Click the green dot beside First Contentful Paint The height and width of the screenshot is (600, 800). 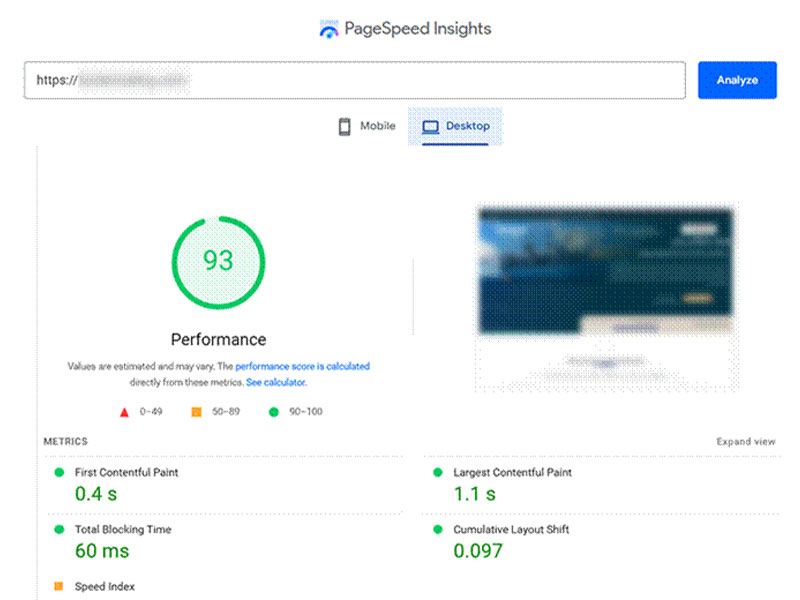point(59,472)
